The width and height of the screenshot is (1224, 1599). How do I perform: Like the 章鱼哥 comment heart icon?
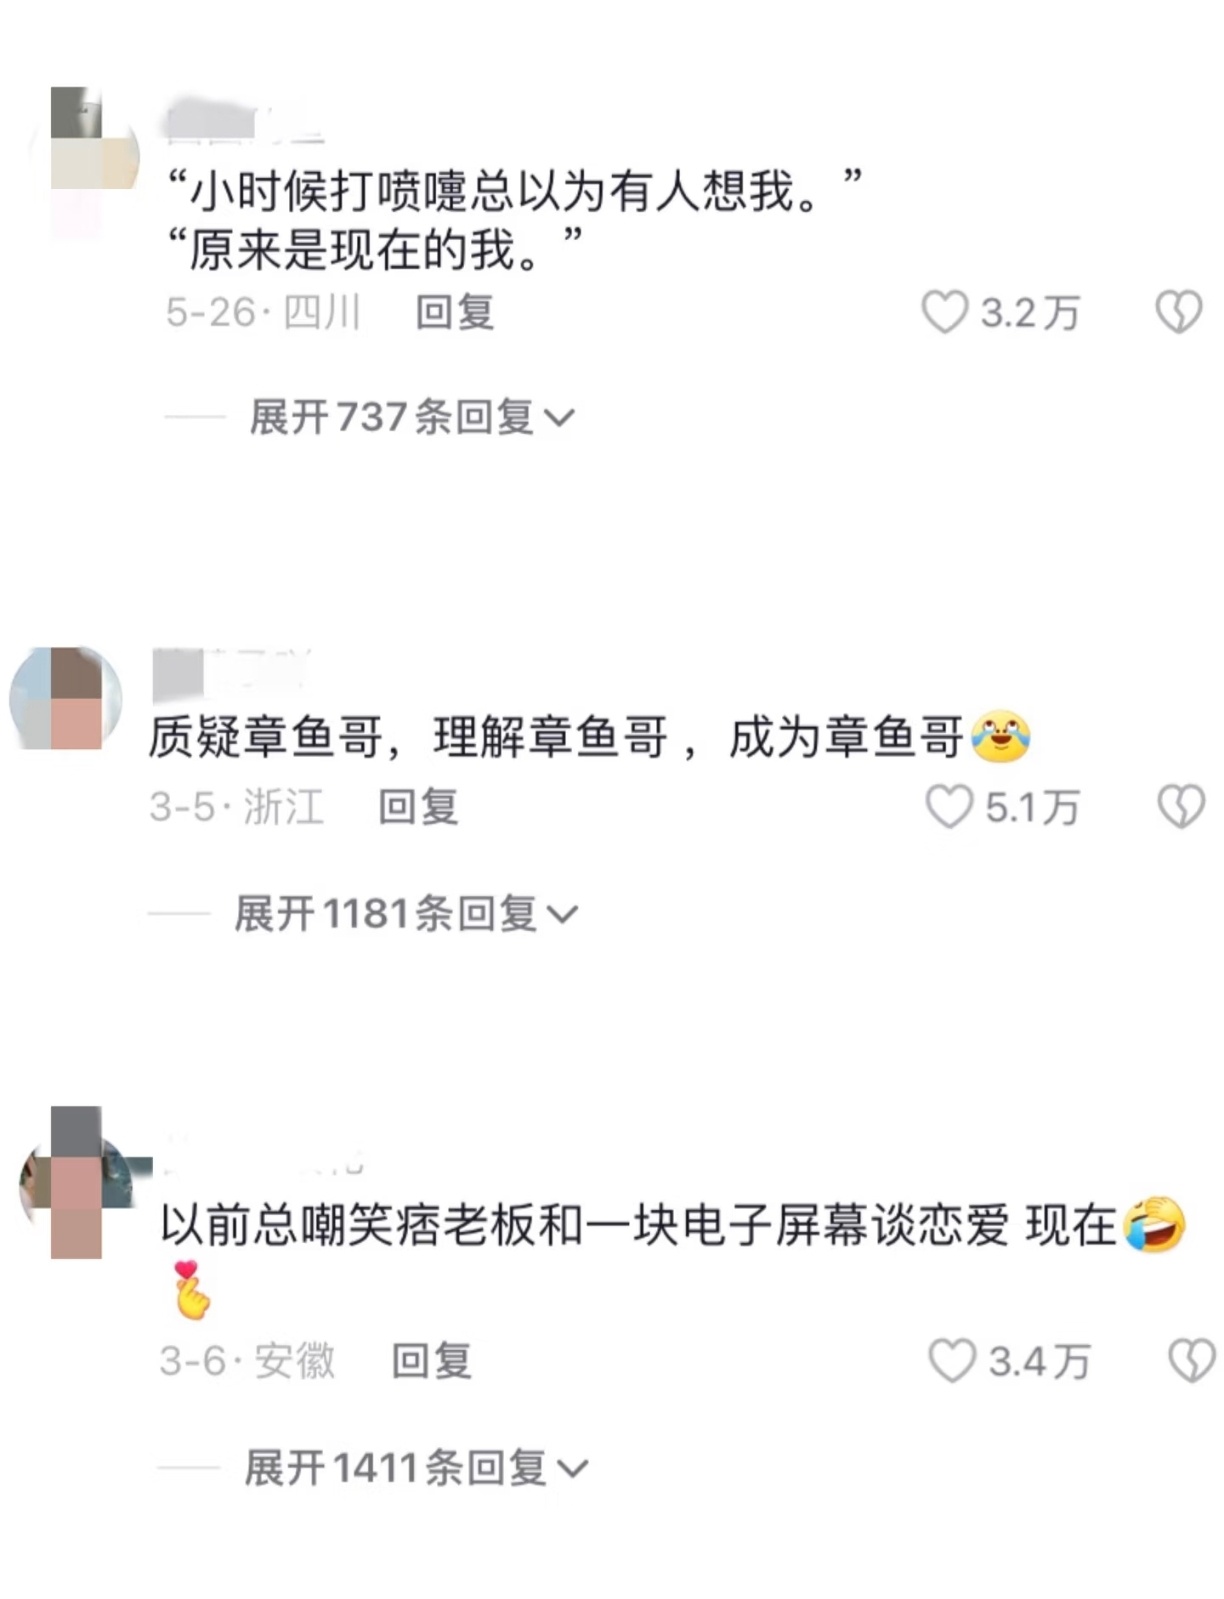[x=949, y=807]
